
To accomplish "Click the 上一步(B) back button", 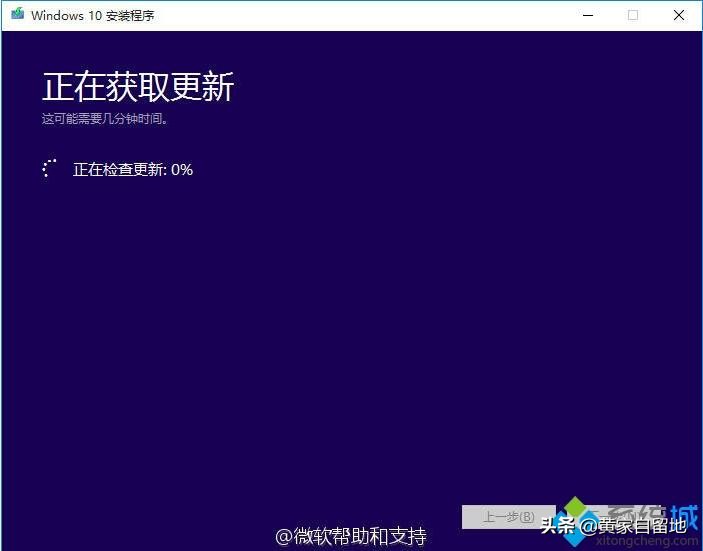I will coord(508,517).
